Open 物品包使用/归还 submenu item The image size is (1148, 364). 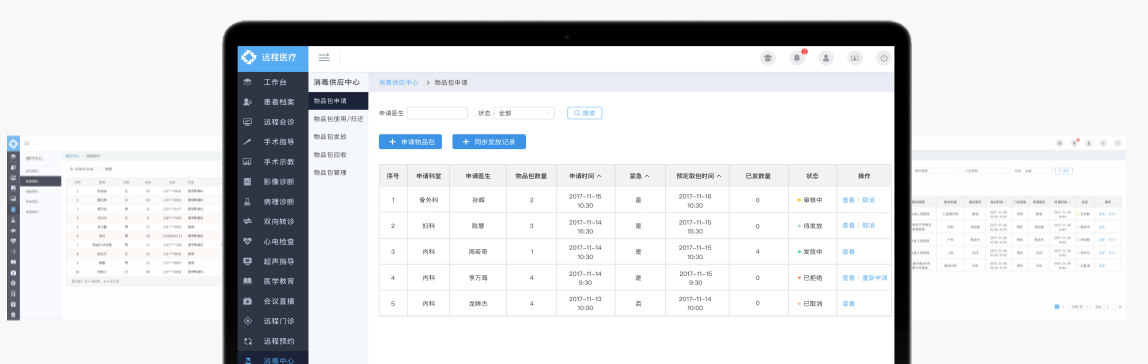tap(338, 119)
